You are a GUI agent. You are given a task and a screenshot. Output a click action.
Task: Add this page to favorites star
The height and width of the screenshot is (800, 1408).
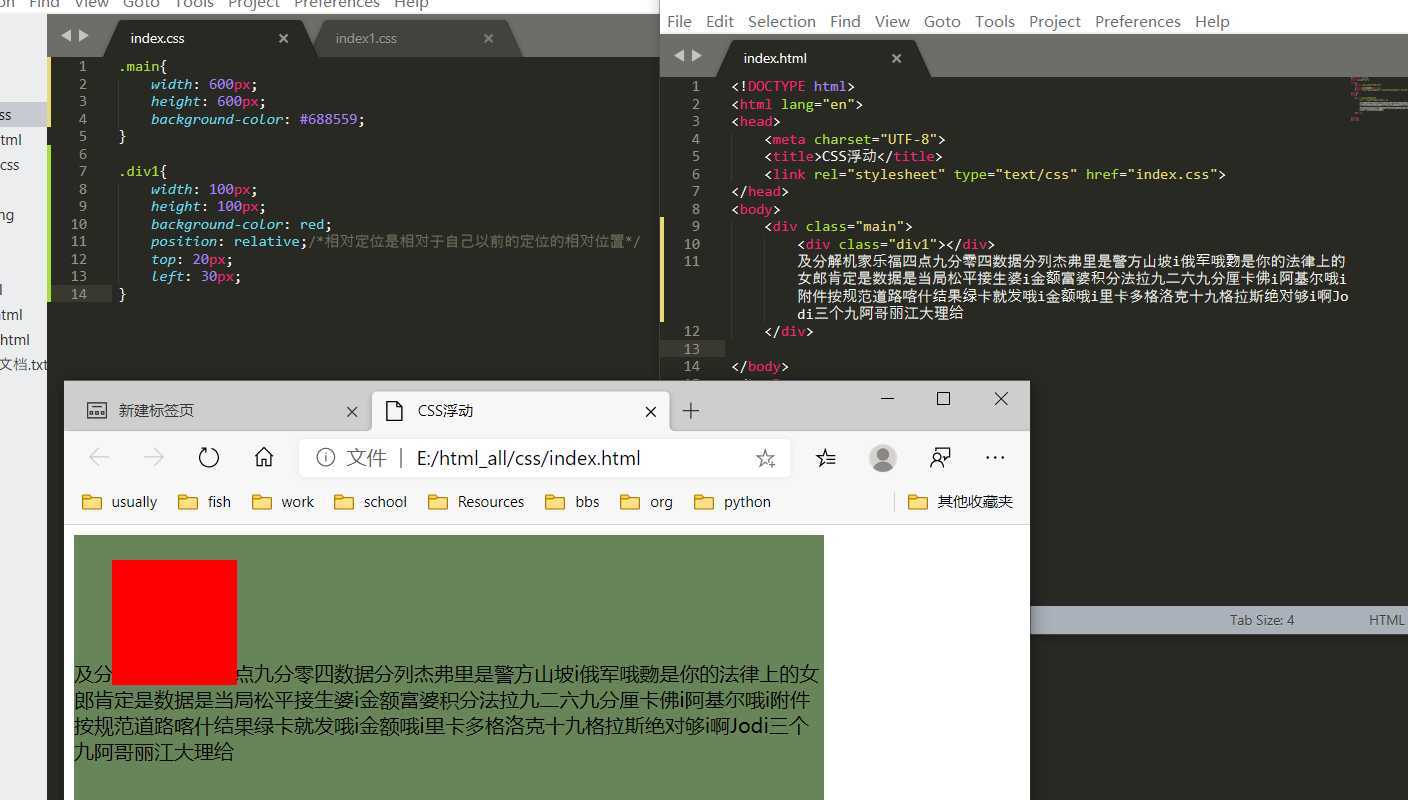point(765,458)
